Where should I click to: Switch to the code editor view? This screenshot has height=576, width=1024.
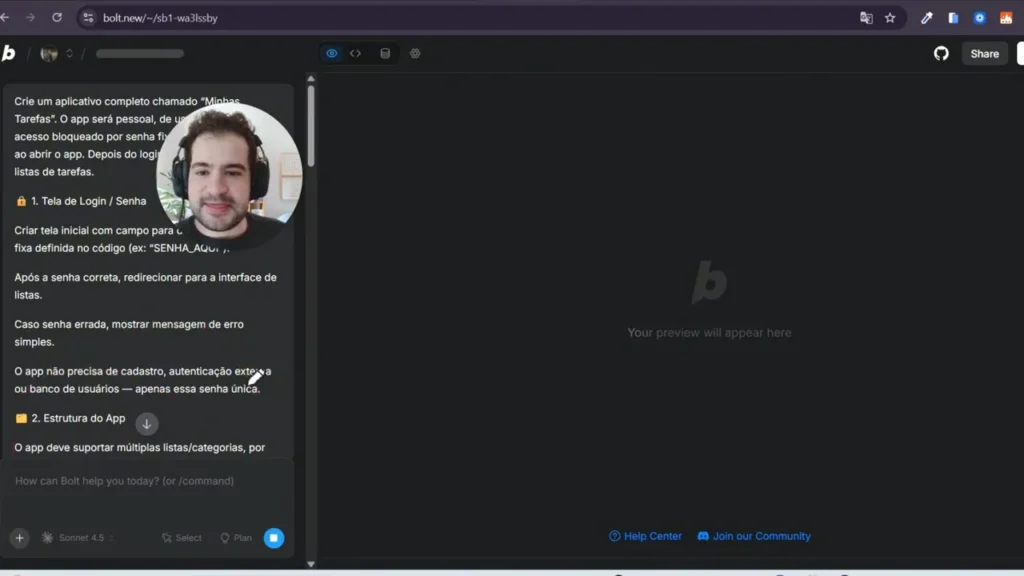(357, 53)
